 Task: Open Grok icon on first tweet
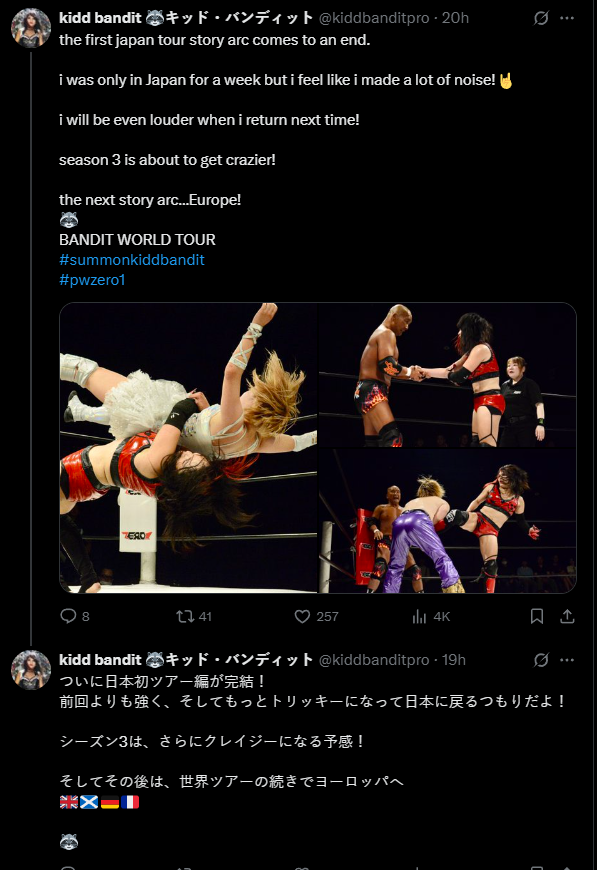coord(541,18)
